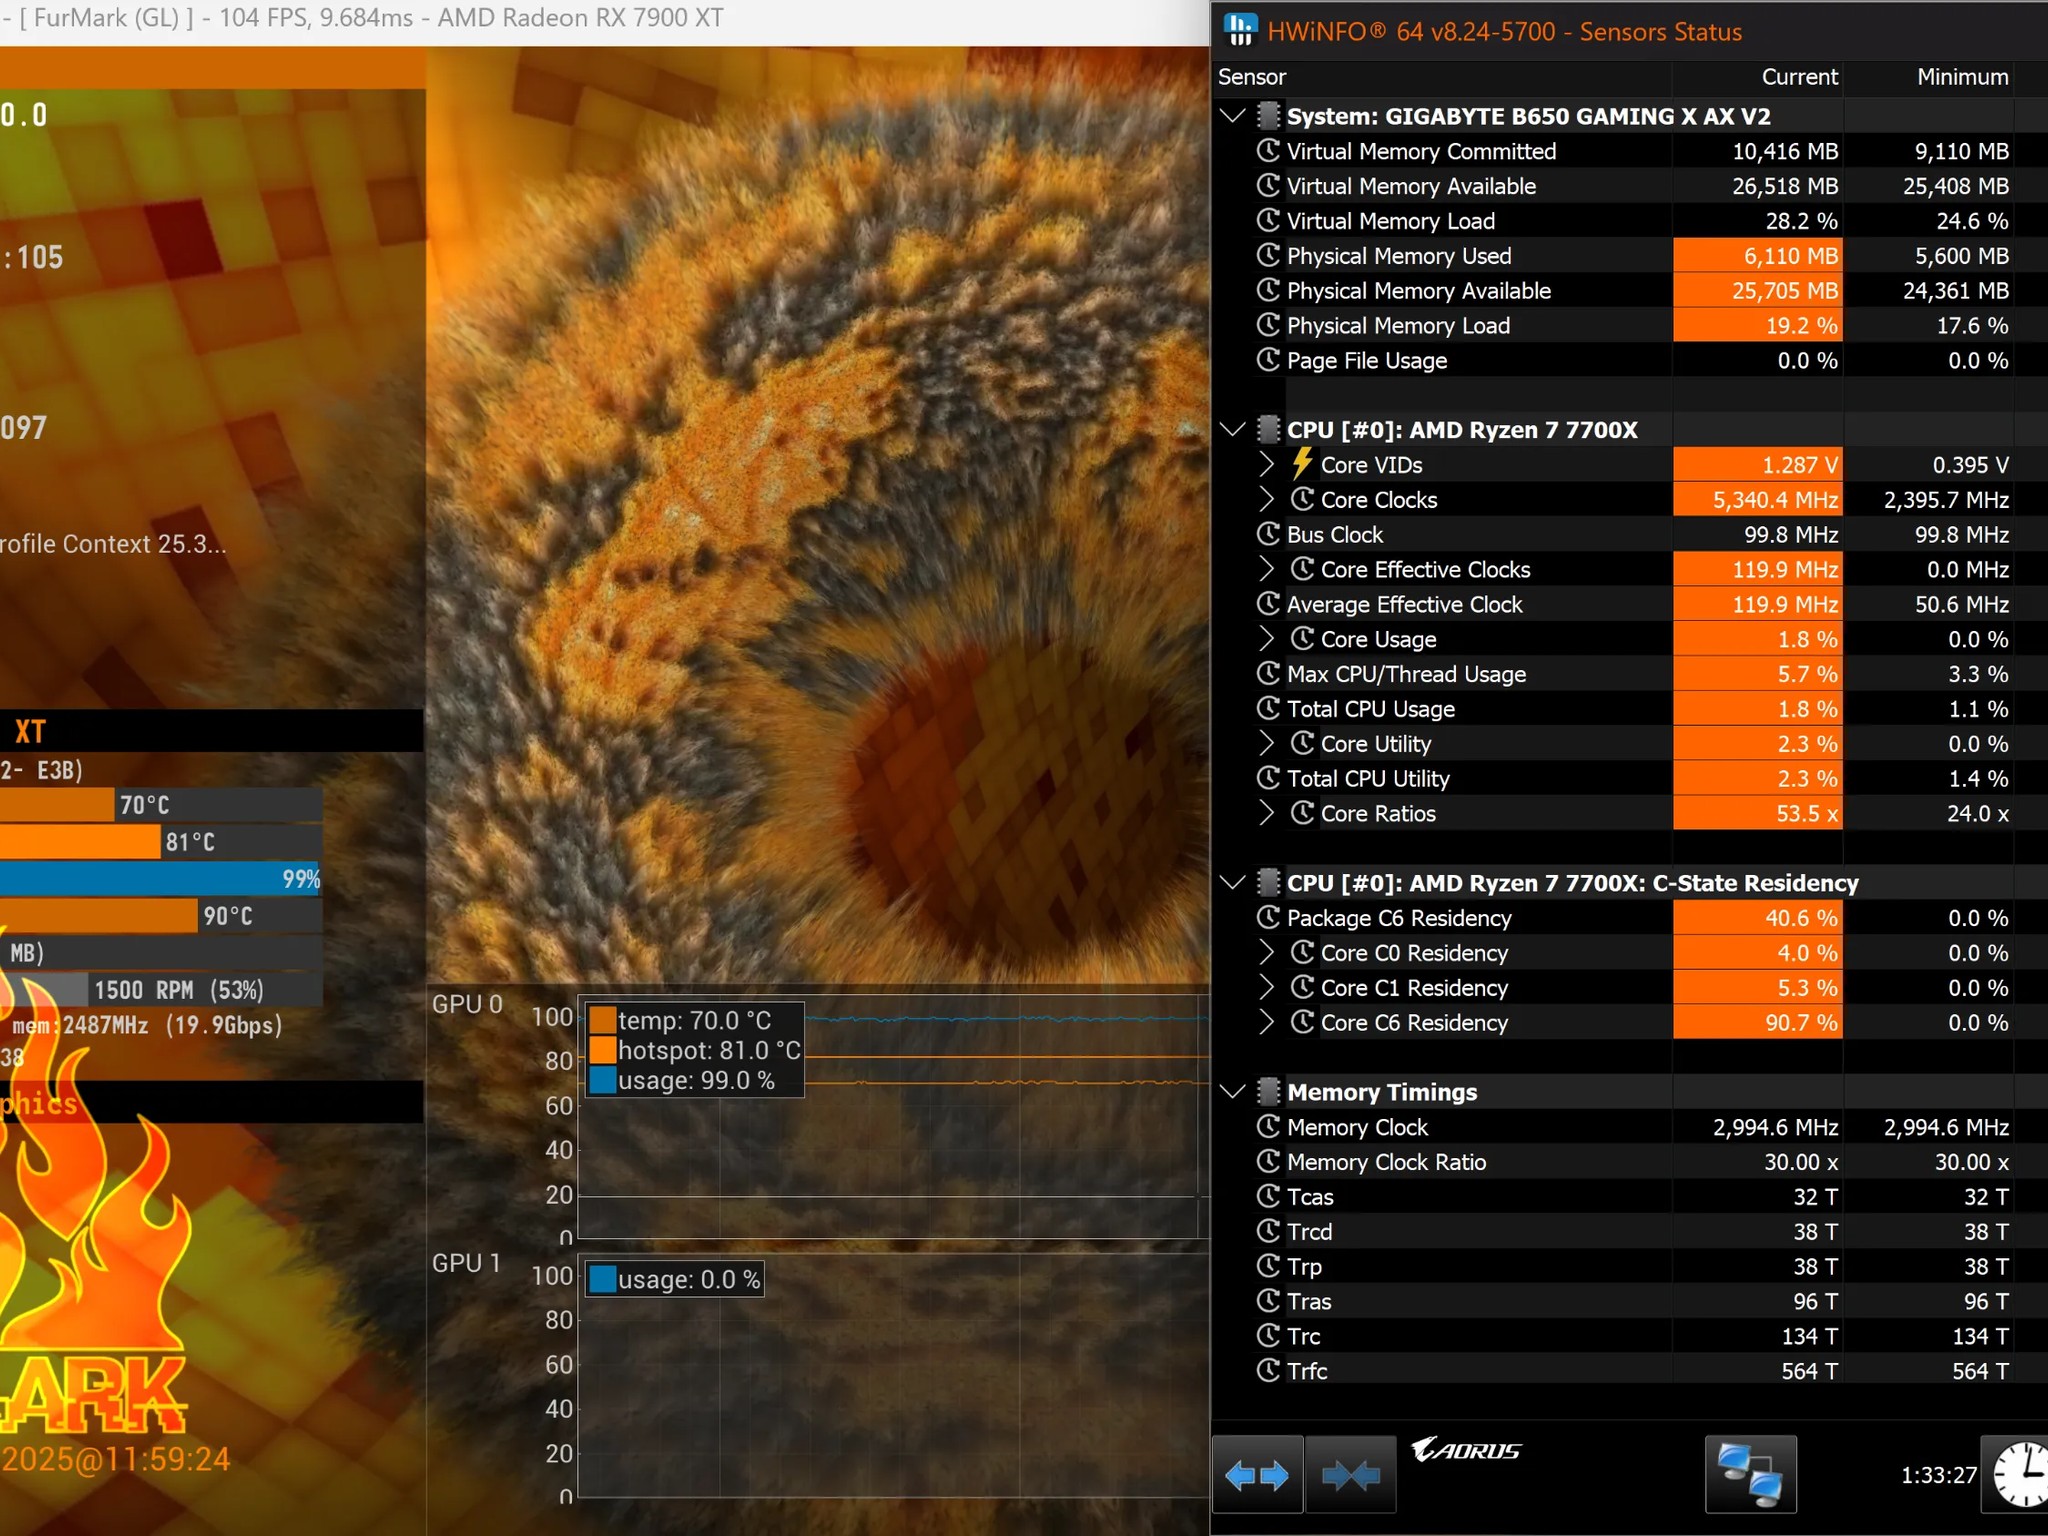Click the '1.287 V' Core VIDs current value
This screenshot has width=2048, height=1536.
1800,465
